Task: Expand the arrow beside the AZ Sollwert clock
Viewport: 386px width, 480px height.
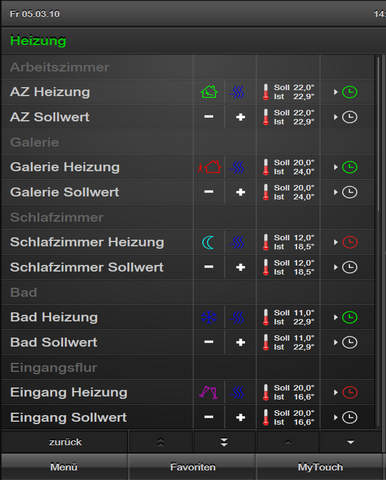Action: 336,117
